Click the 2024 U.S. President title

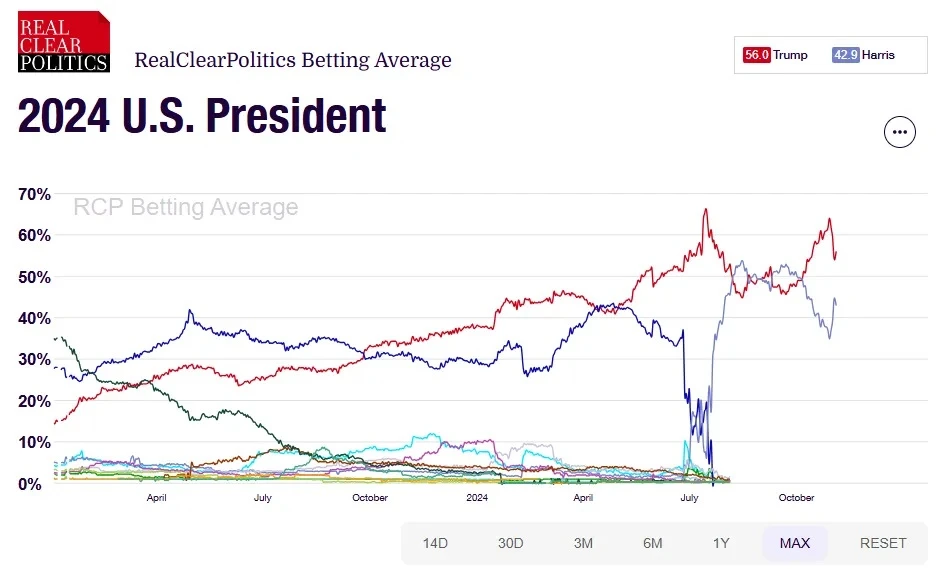[202, 115]
